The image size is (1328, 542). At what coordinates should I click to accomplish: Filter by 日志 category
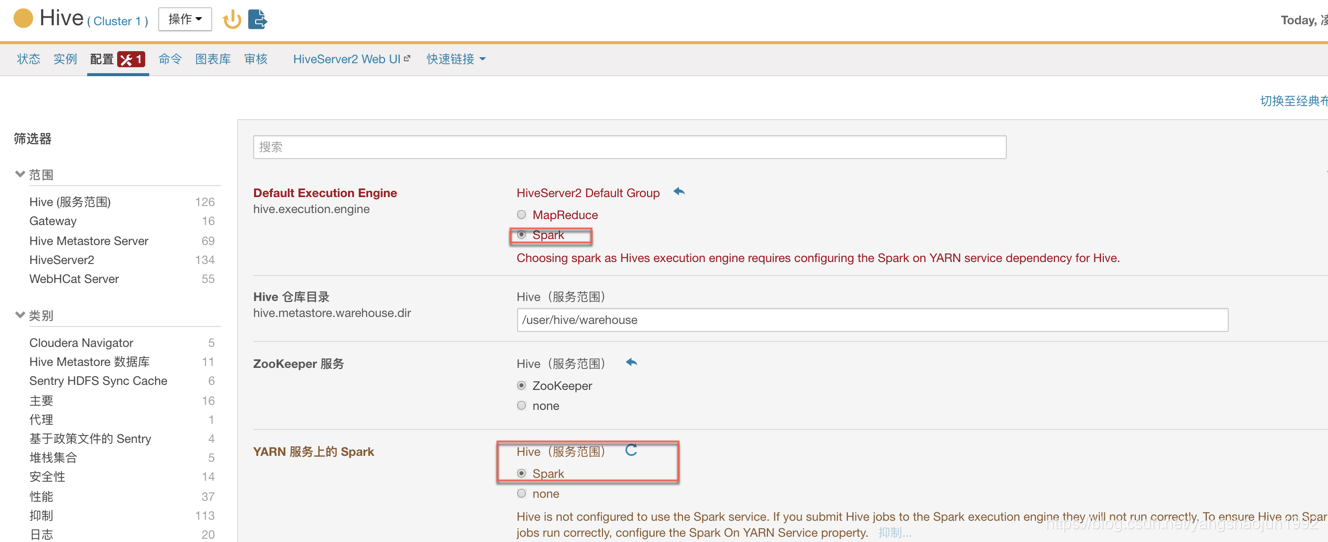pyautogui.click(x=41, y=535)
